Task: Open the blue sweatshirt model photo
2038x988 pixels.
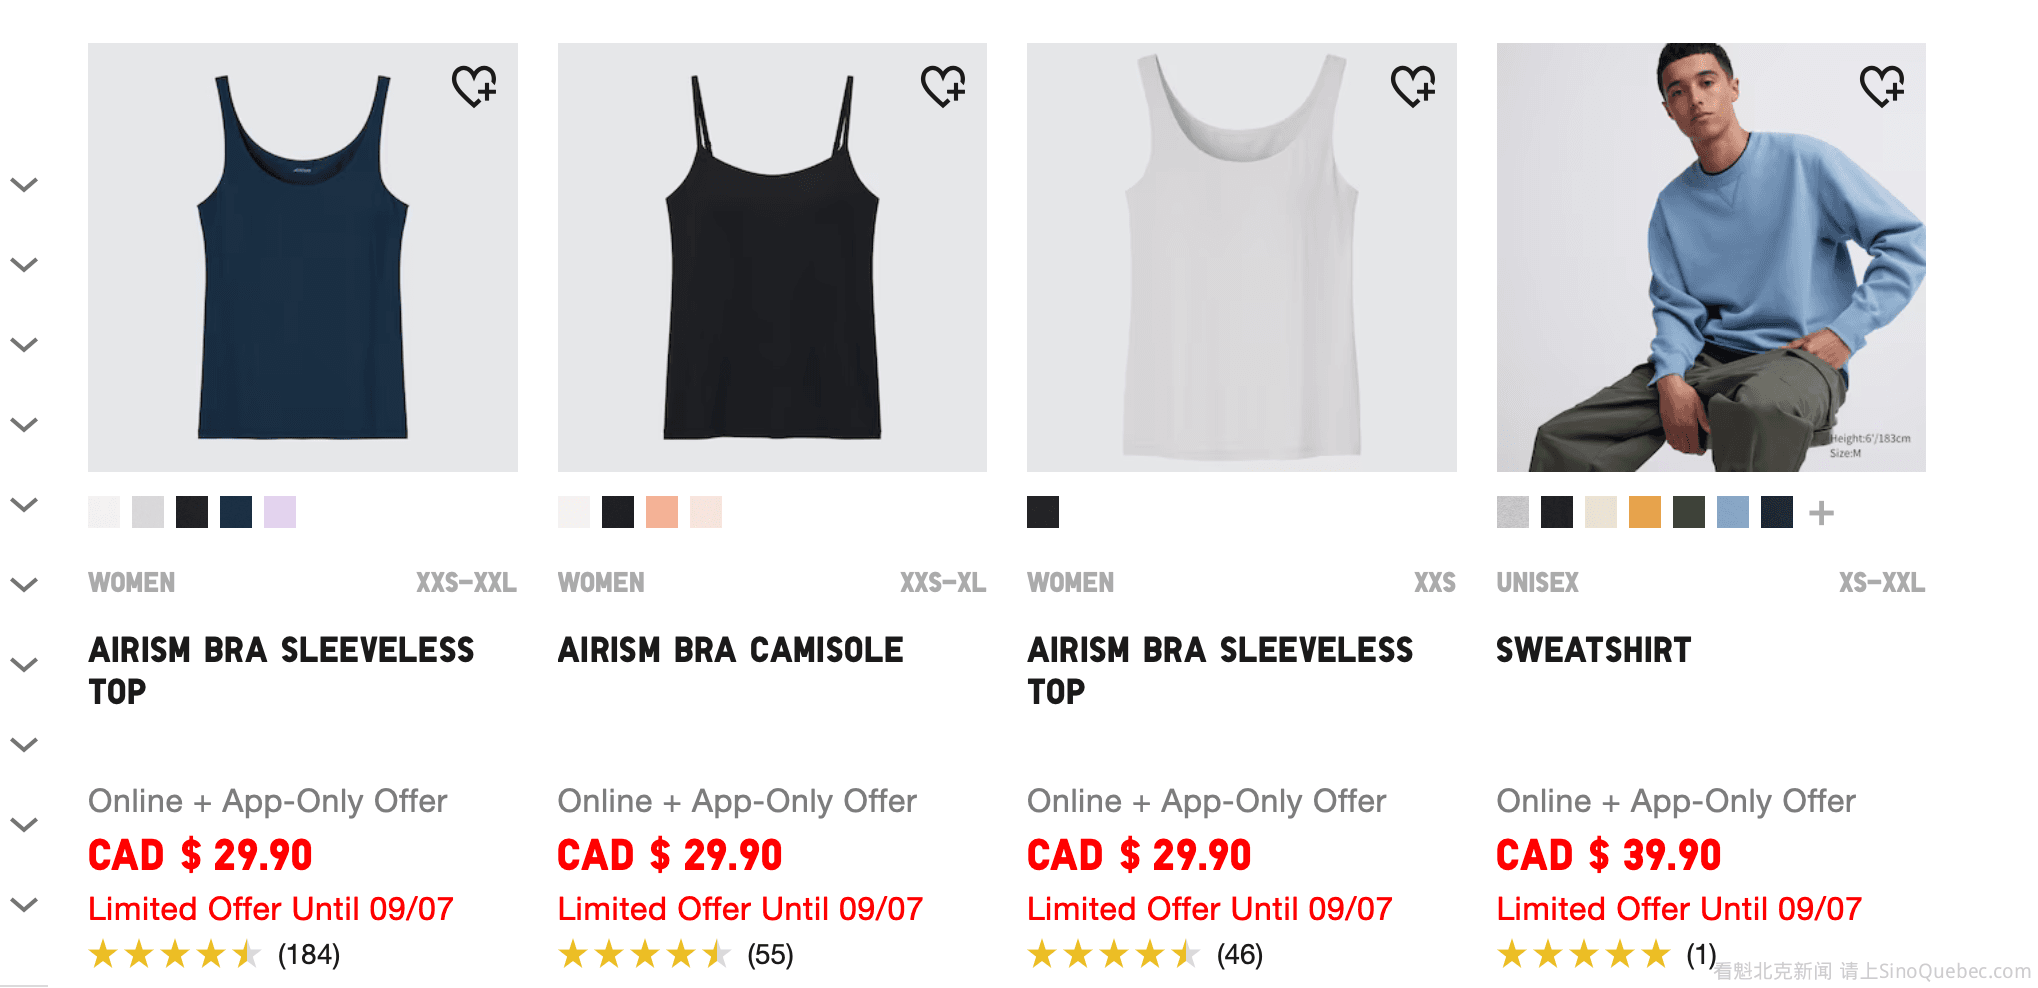Action: 1711,257
